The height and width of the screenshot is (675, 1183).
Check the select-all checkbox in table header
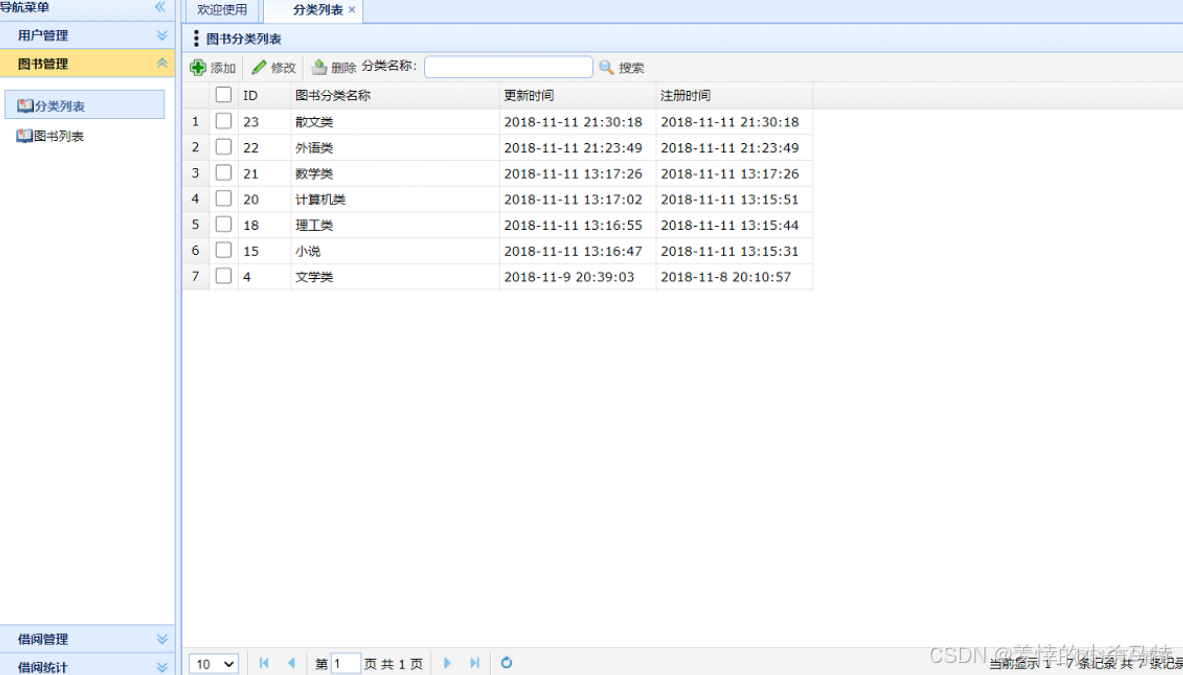click(x=223, y=95)
